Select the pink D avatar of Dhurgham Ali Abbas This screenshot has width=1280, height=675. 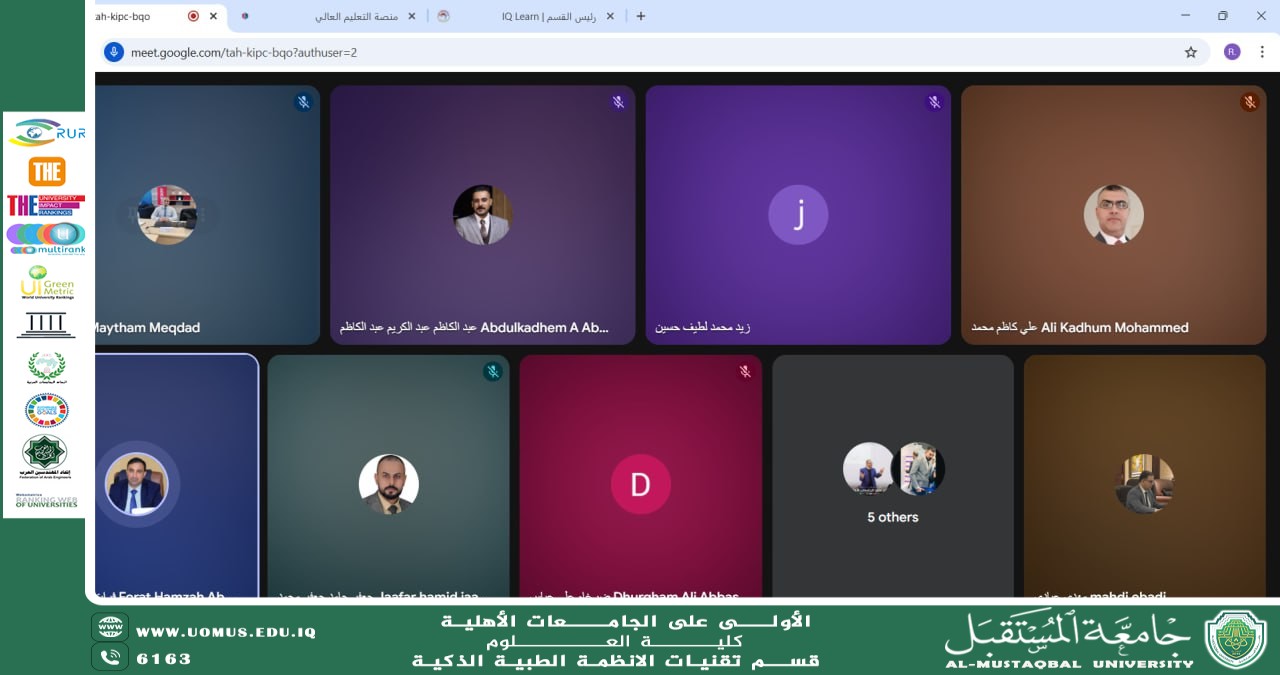(x=640, y=484)
